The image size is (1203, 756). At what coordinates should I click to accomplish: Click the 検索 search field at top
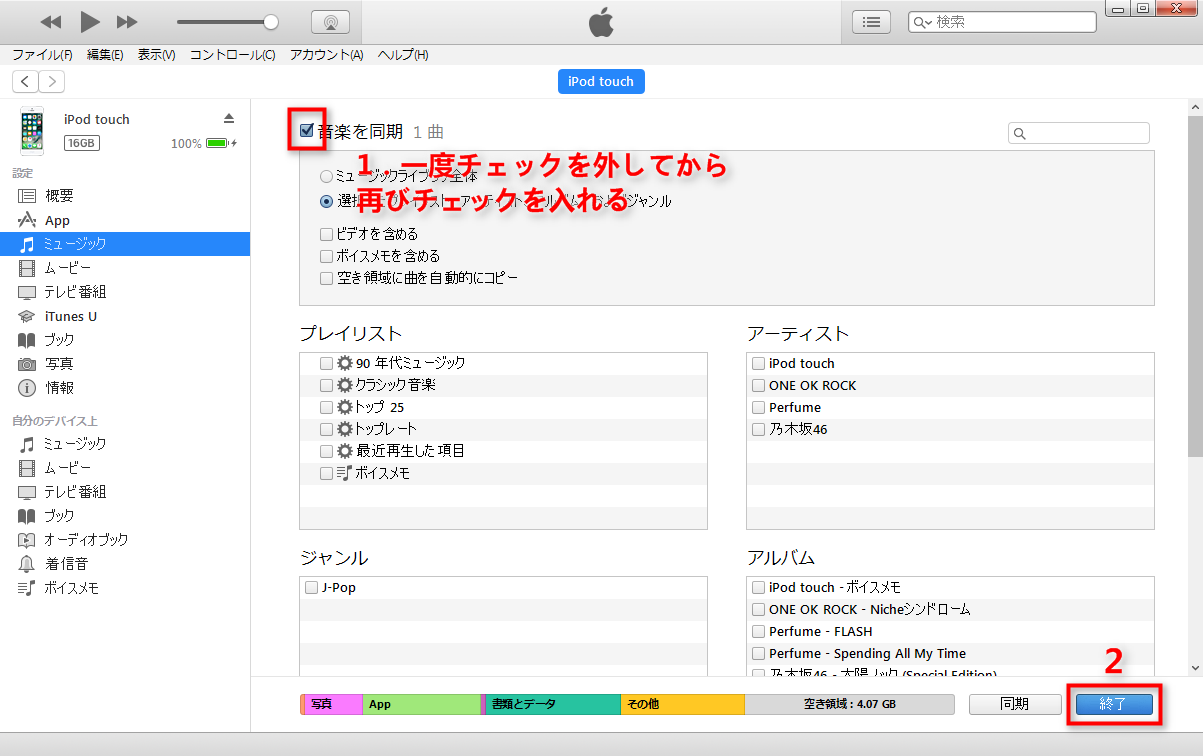coord(1002,21)
